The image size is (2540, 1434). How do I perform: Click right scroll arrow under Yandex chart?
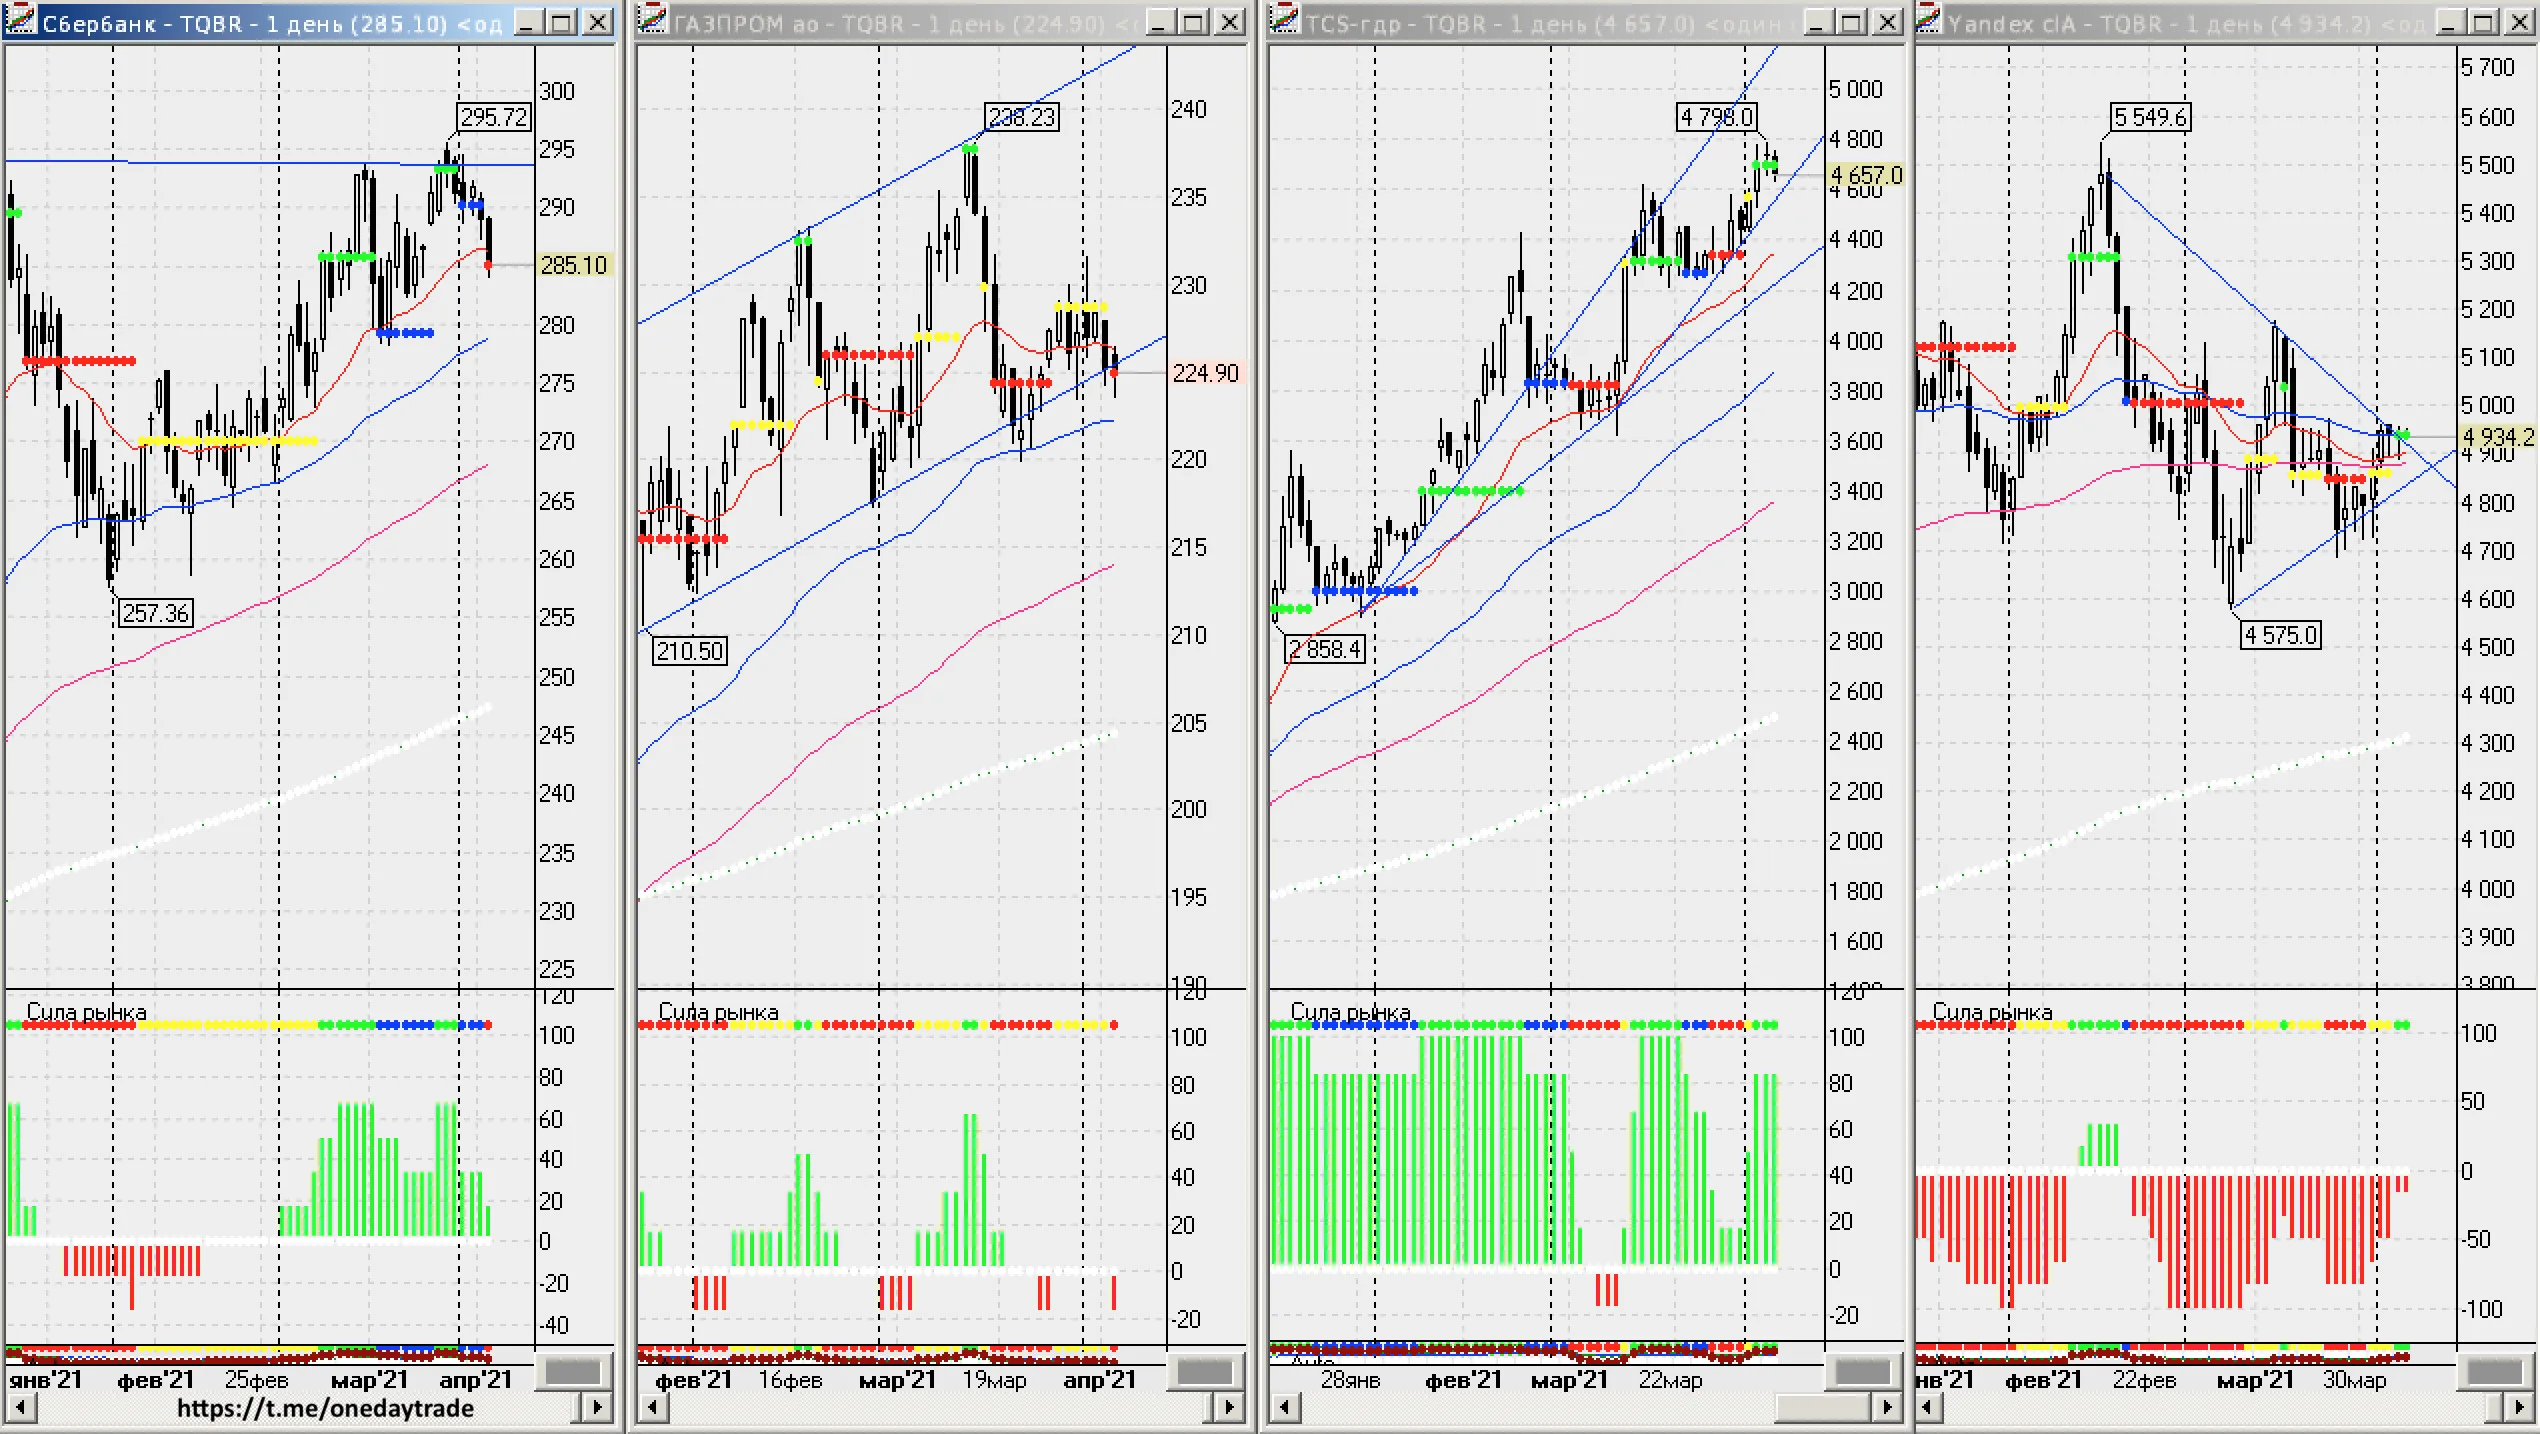(x=2520, y=1408)
